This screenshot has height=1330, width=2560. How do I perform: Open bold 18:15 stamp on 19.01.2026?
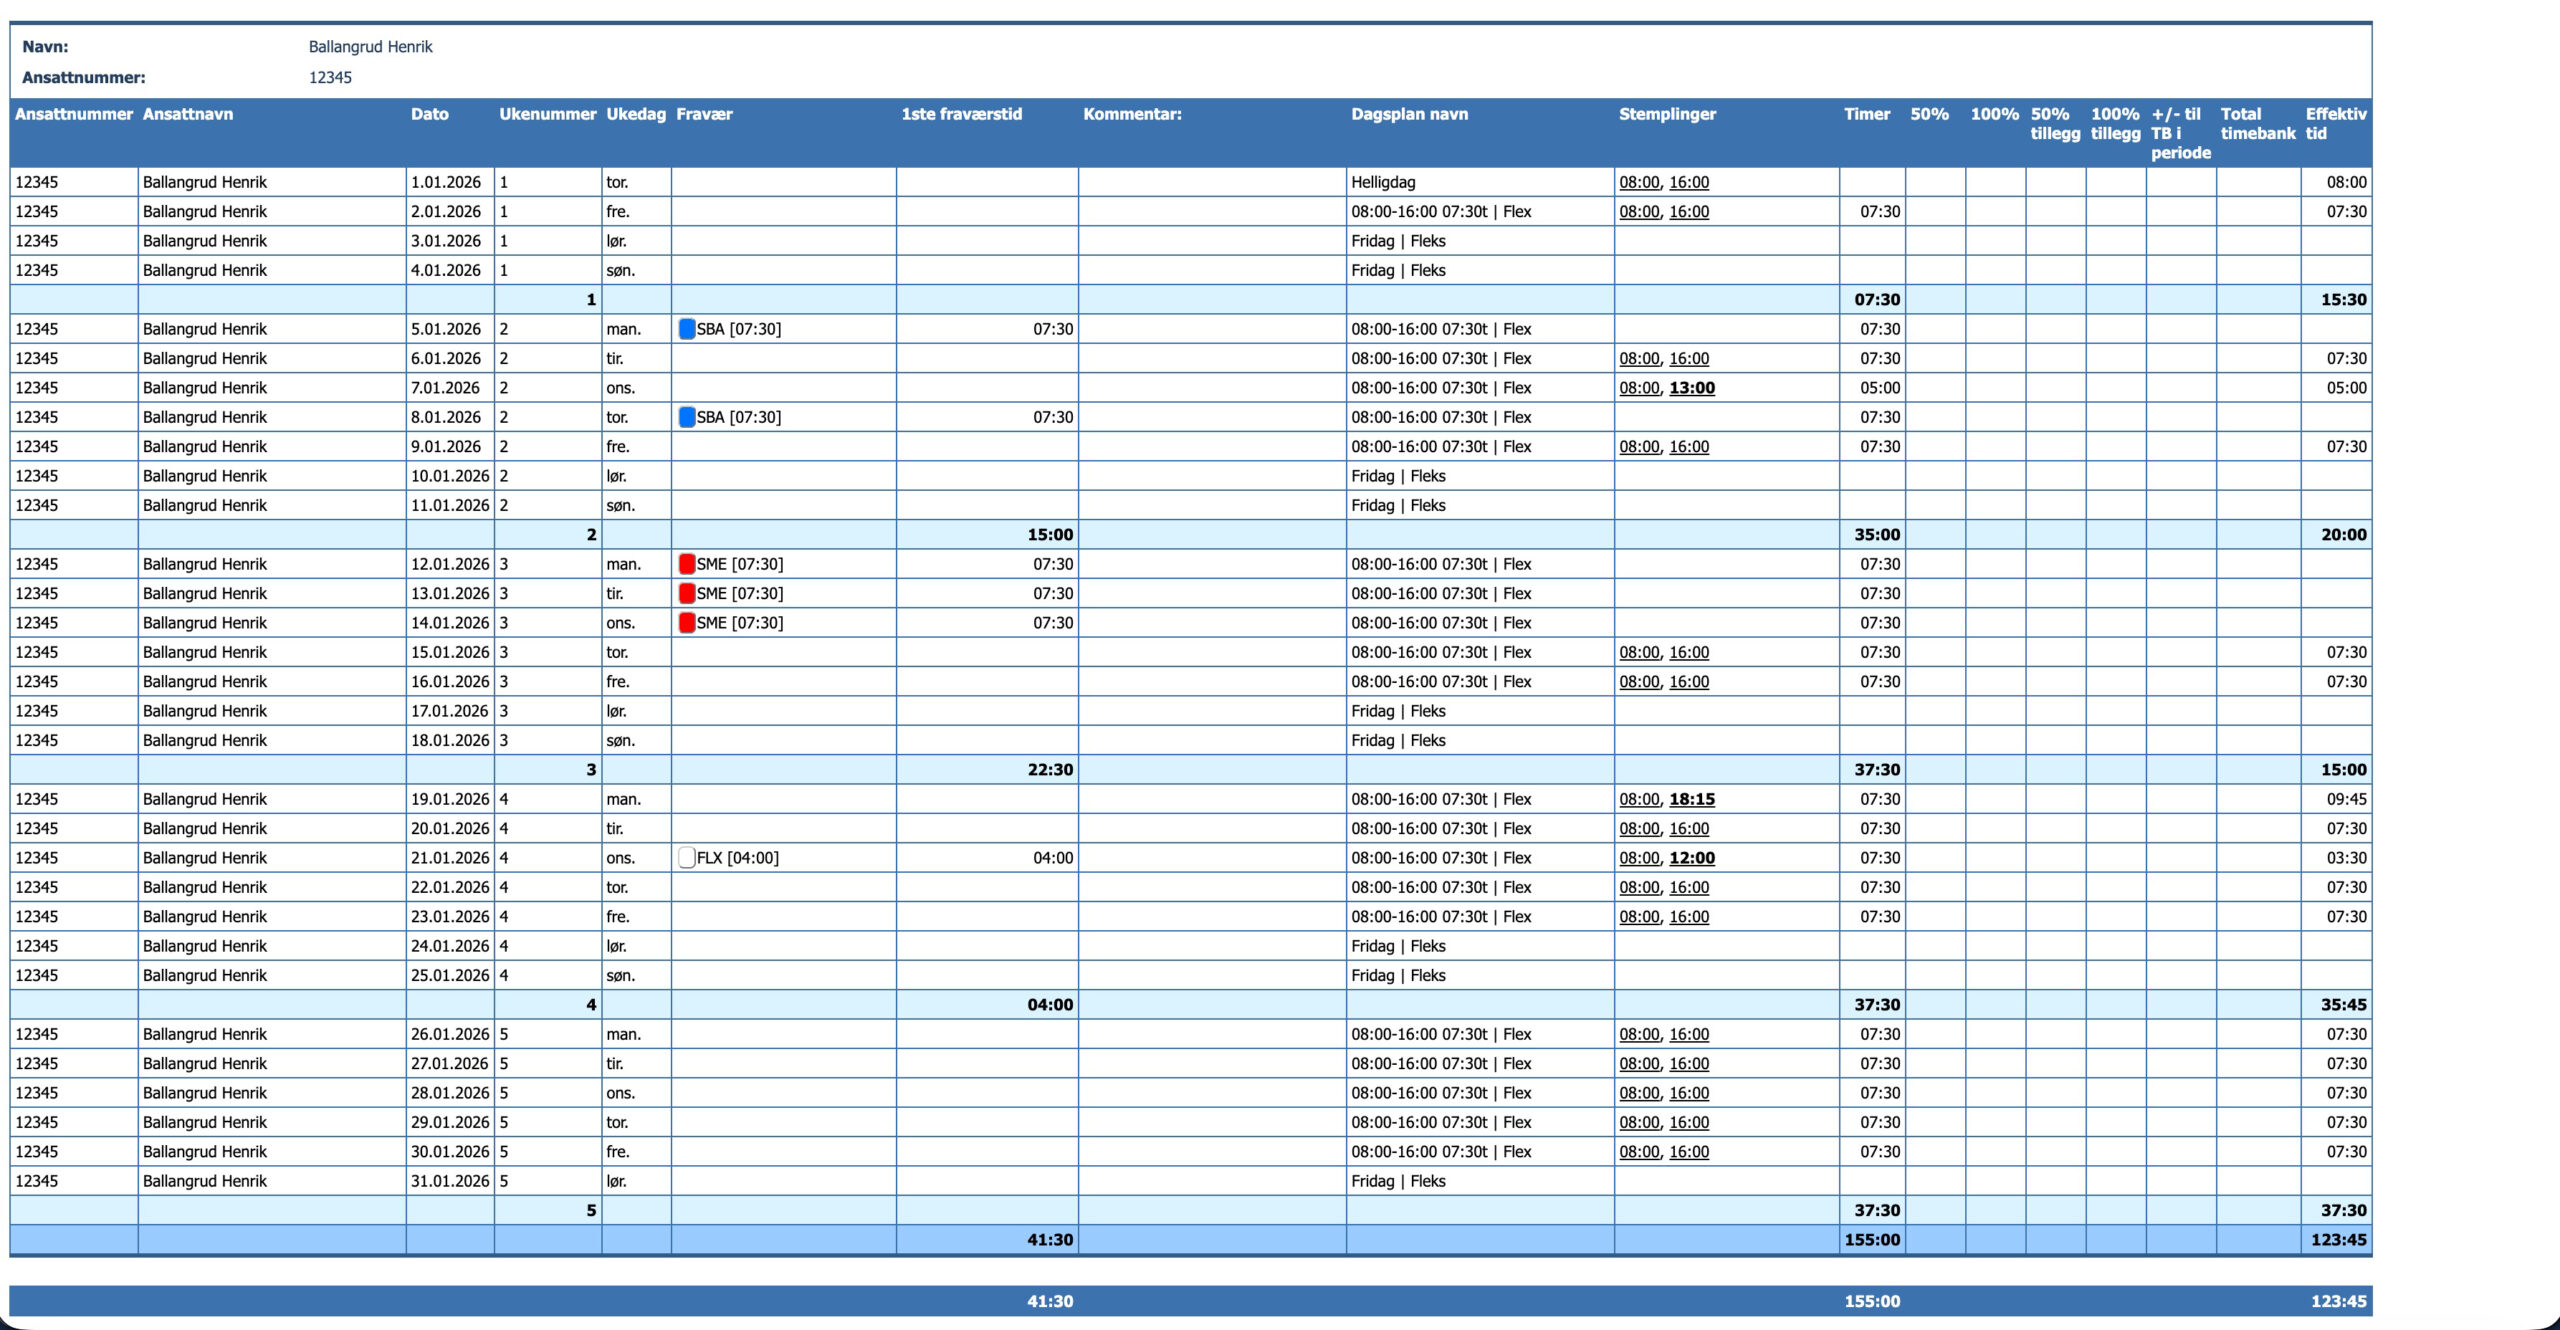(1691, 799)
